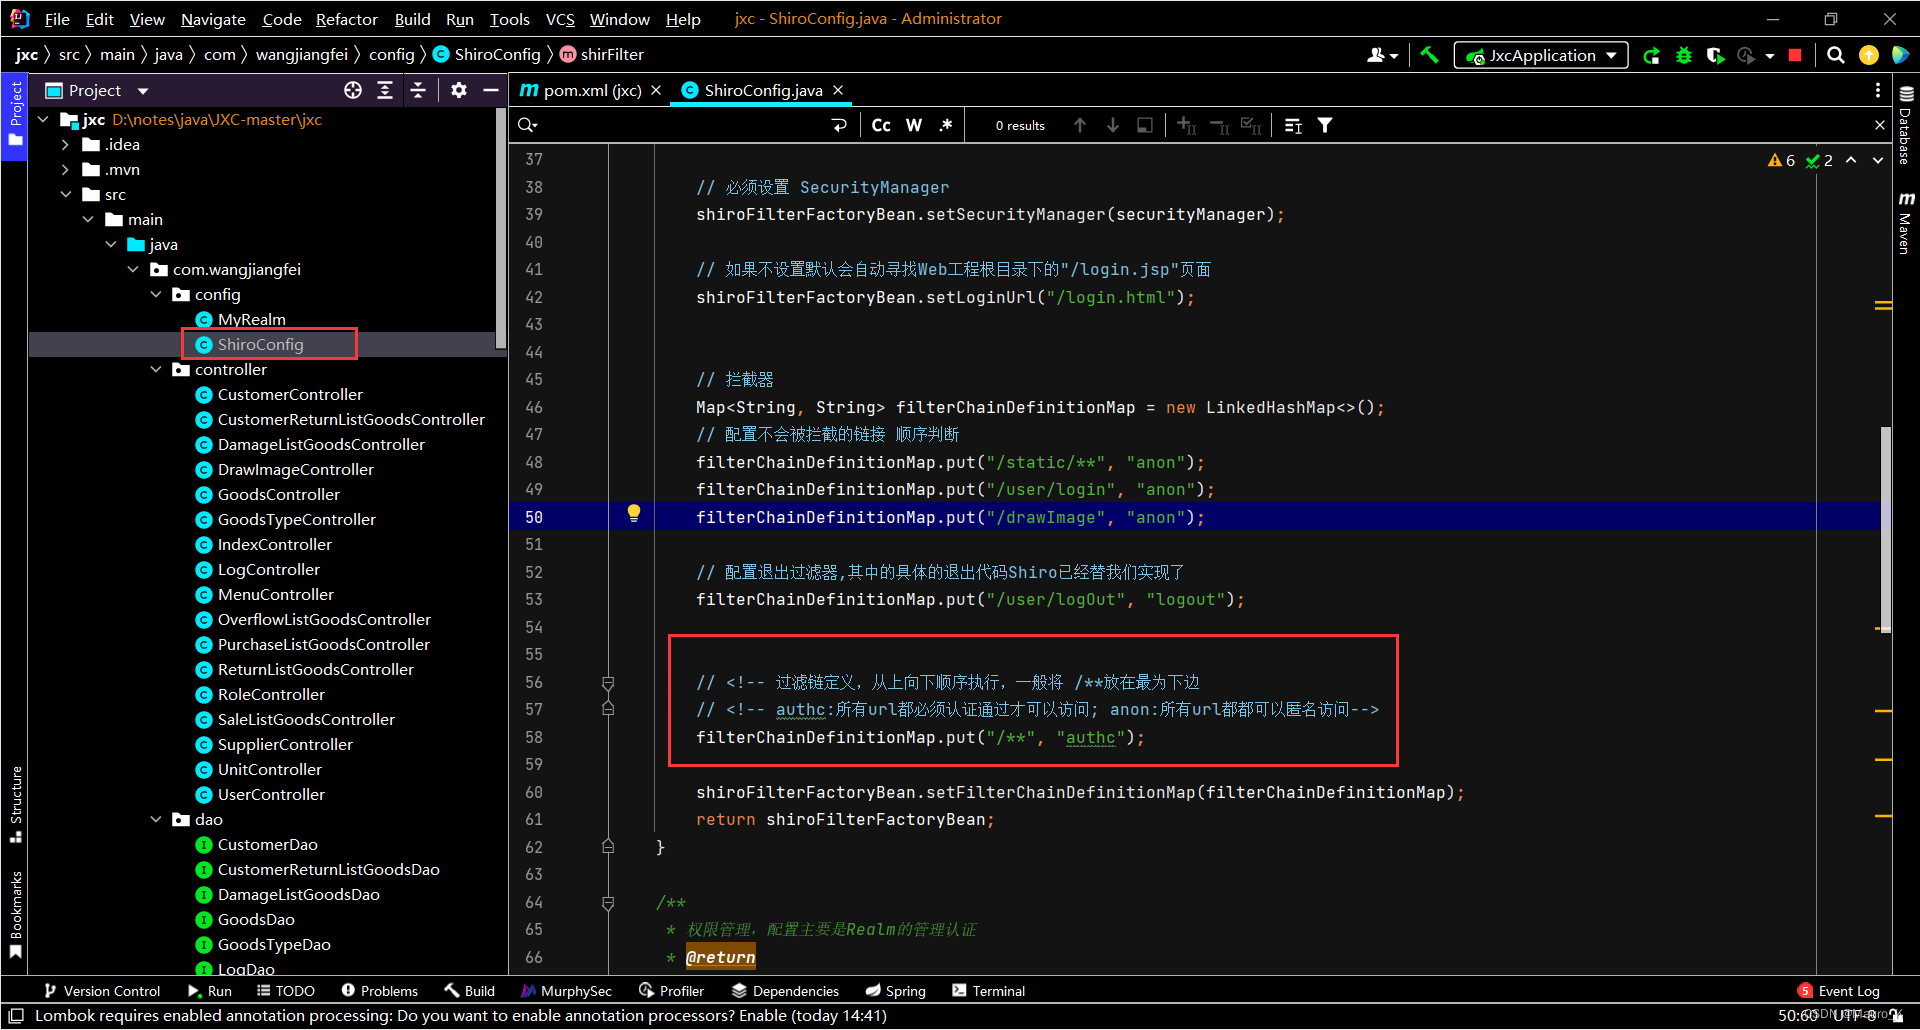
Task: Open the Problems tool window
Action: pos(379,991)
